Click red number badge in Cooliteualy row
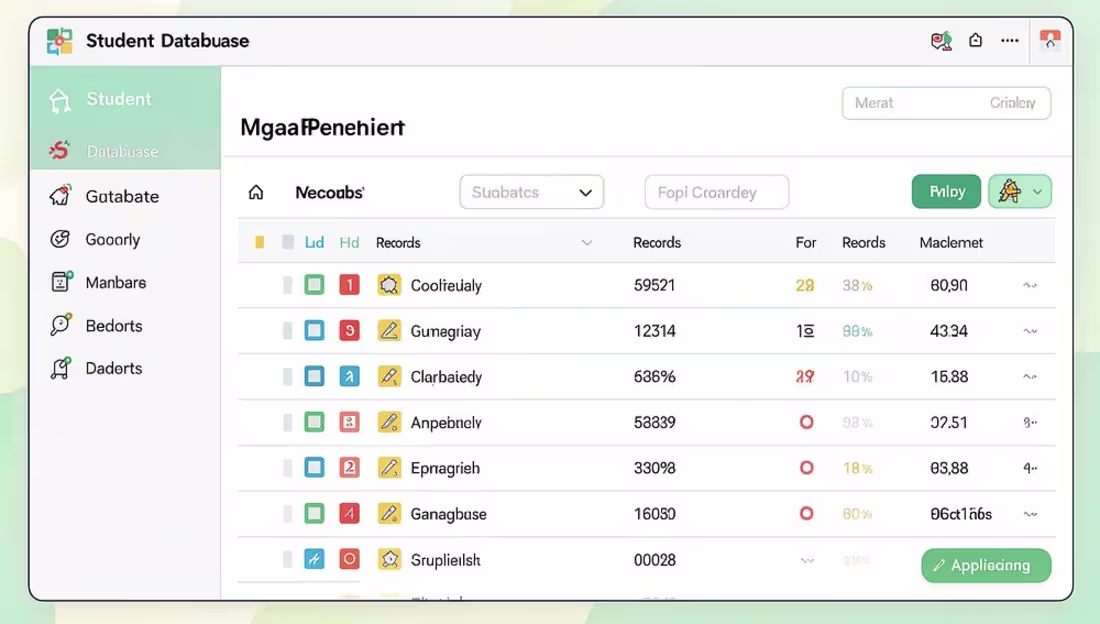The height and width of the screenshot is (624, 1100). click(x=349, y=285)
